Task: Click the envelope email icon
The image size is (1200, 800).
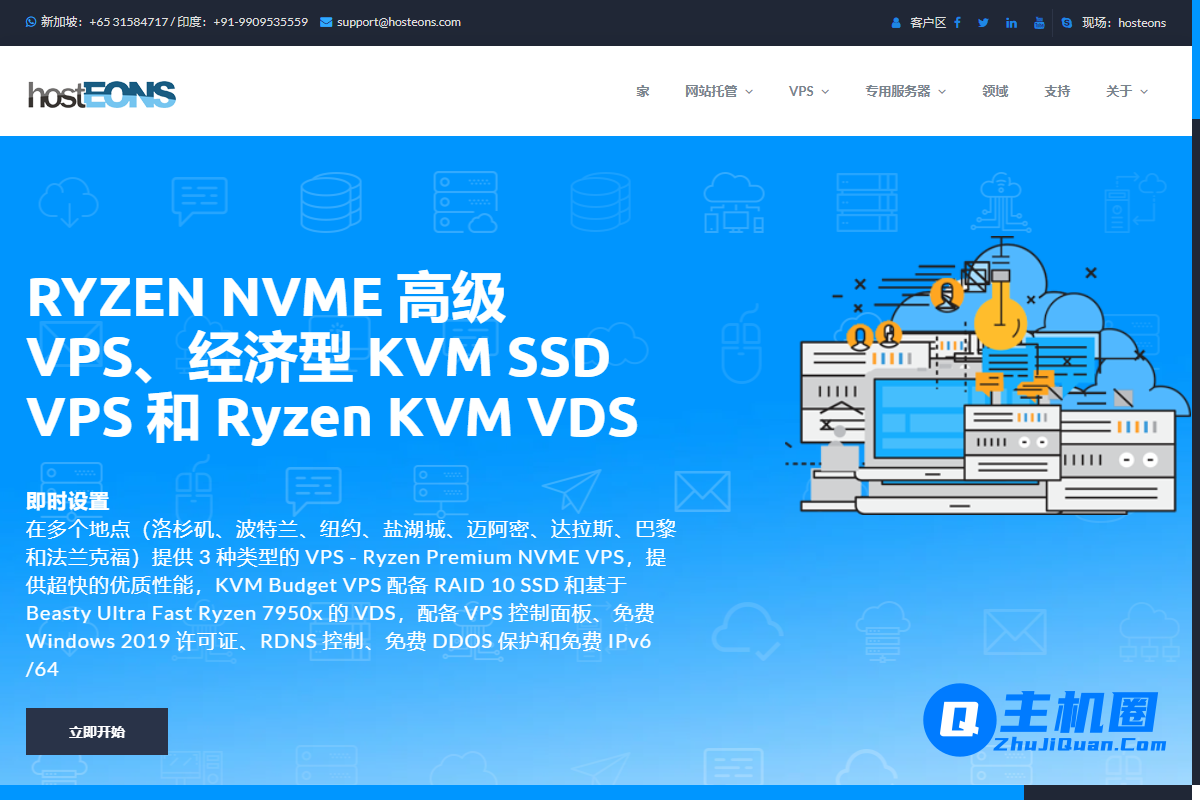Action: click(326, 22)
